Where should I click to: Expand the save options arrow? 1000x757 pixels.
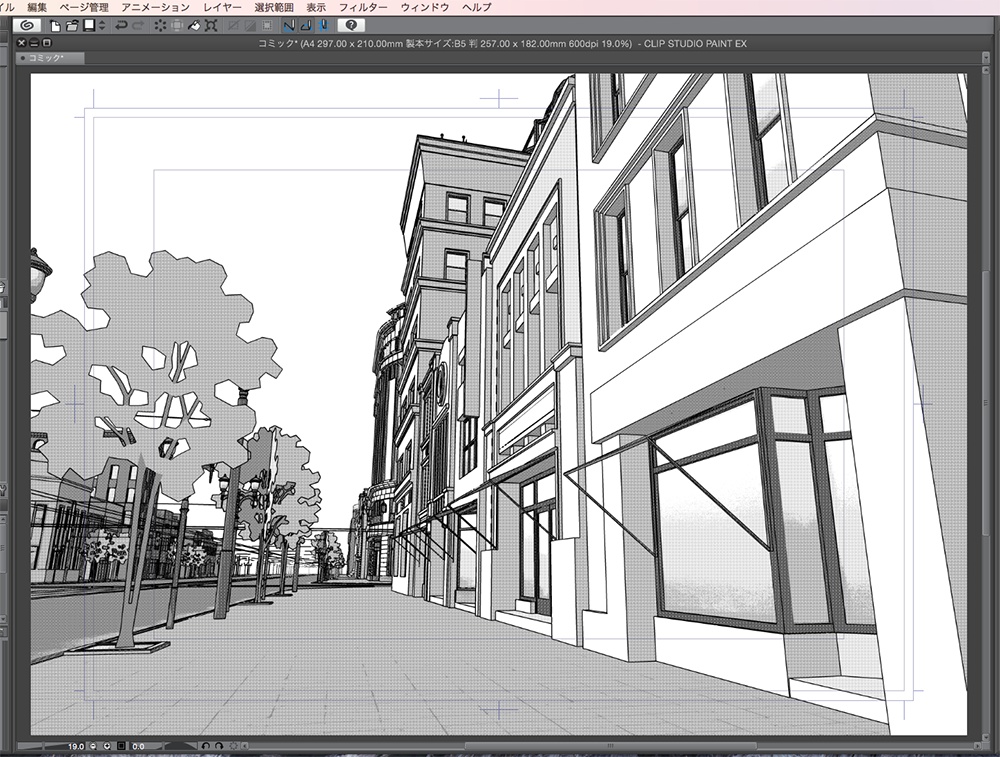tap(101, 26)
